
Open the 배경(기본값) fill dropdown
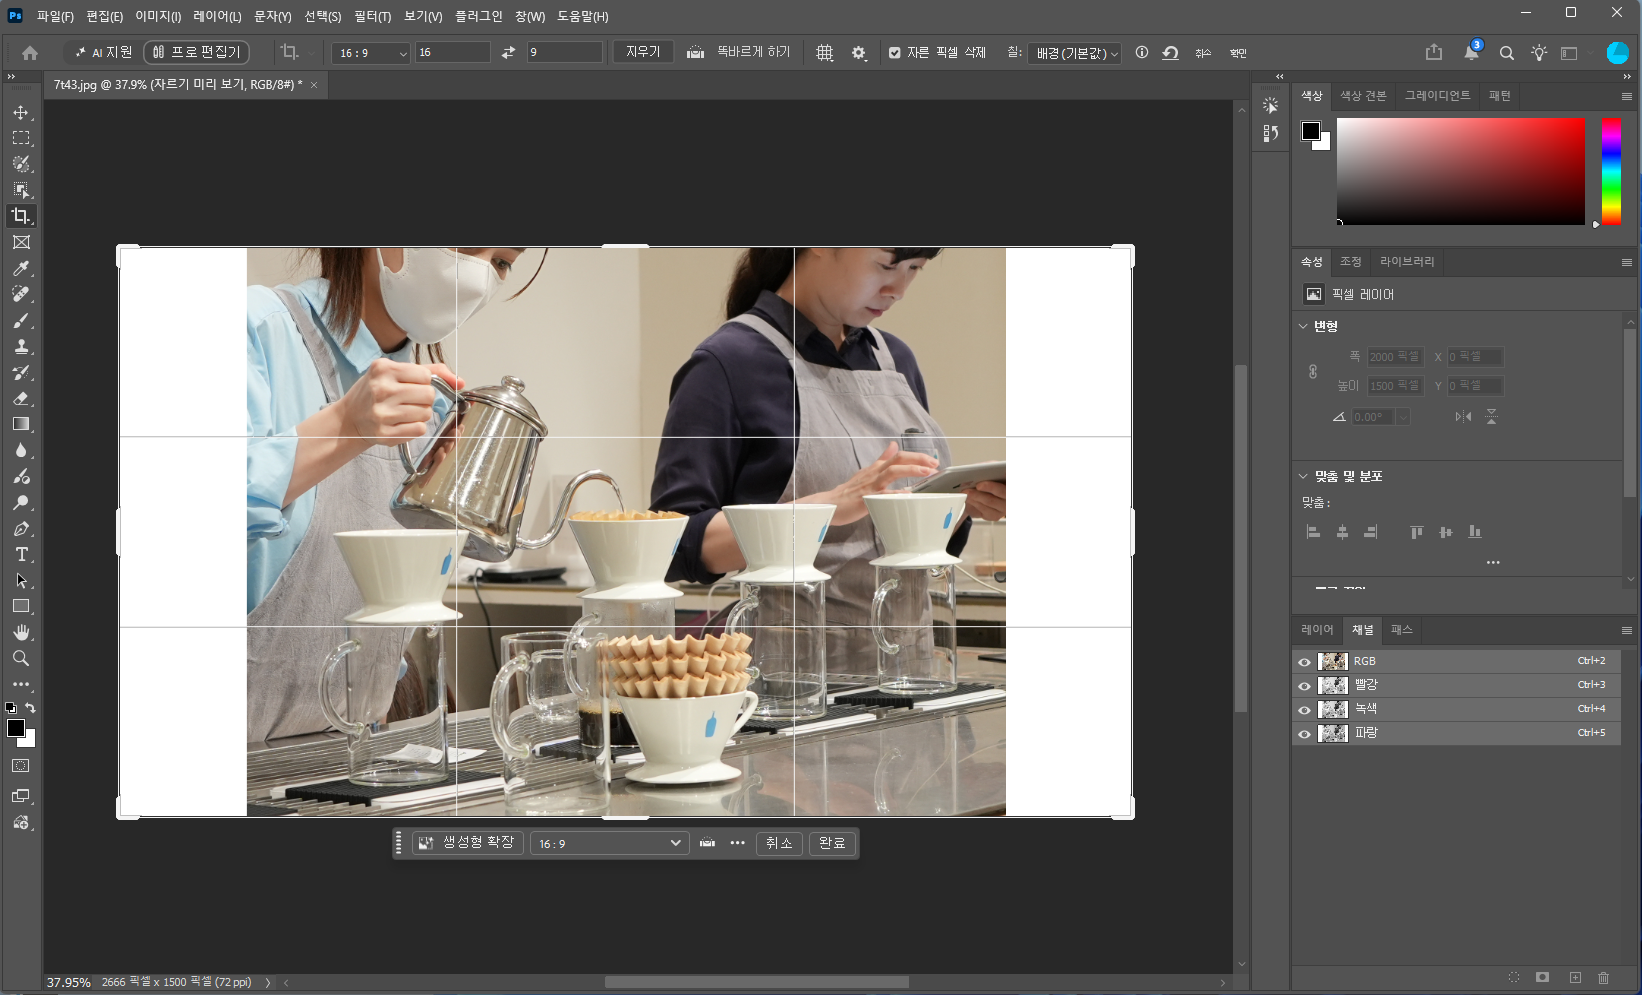click(x=1075, y=53)
